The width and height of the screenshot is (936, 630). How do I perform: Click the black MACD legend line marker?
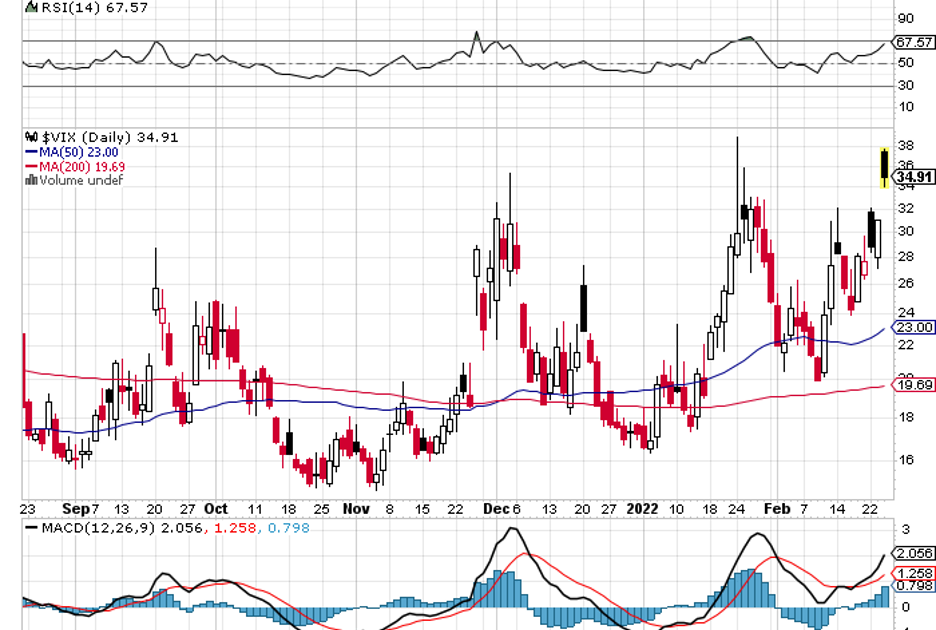[32, 528]
